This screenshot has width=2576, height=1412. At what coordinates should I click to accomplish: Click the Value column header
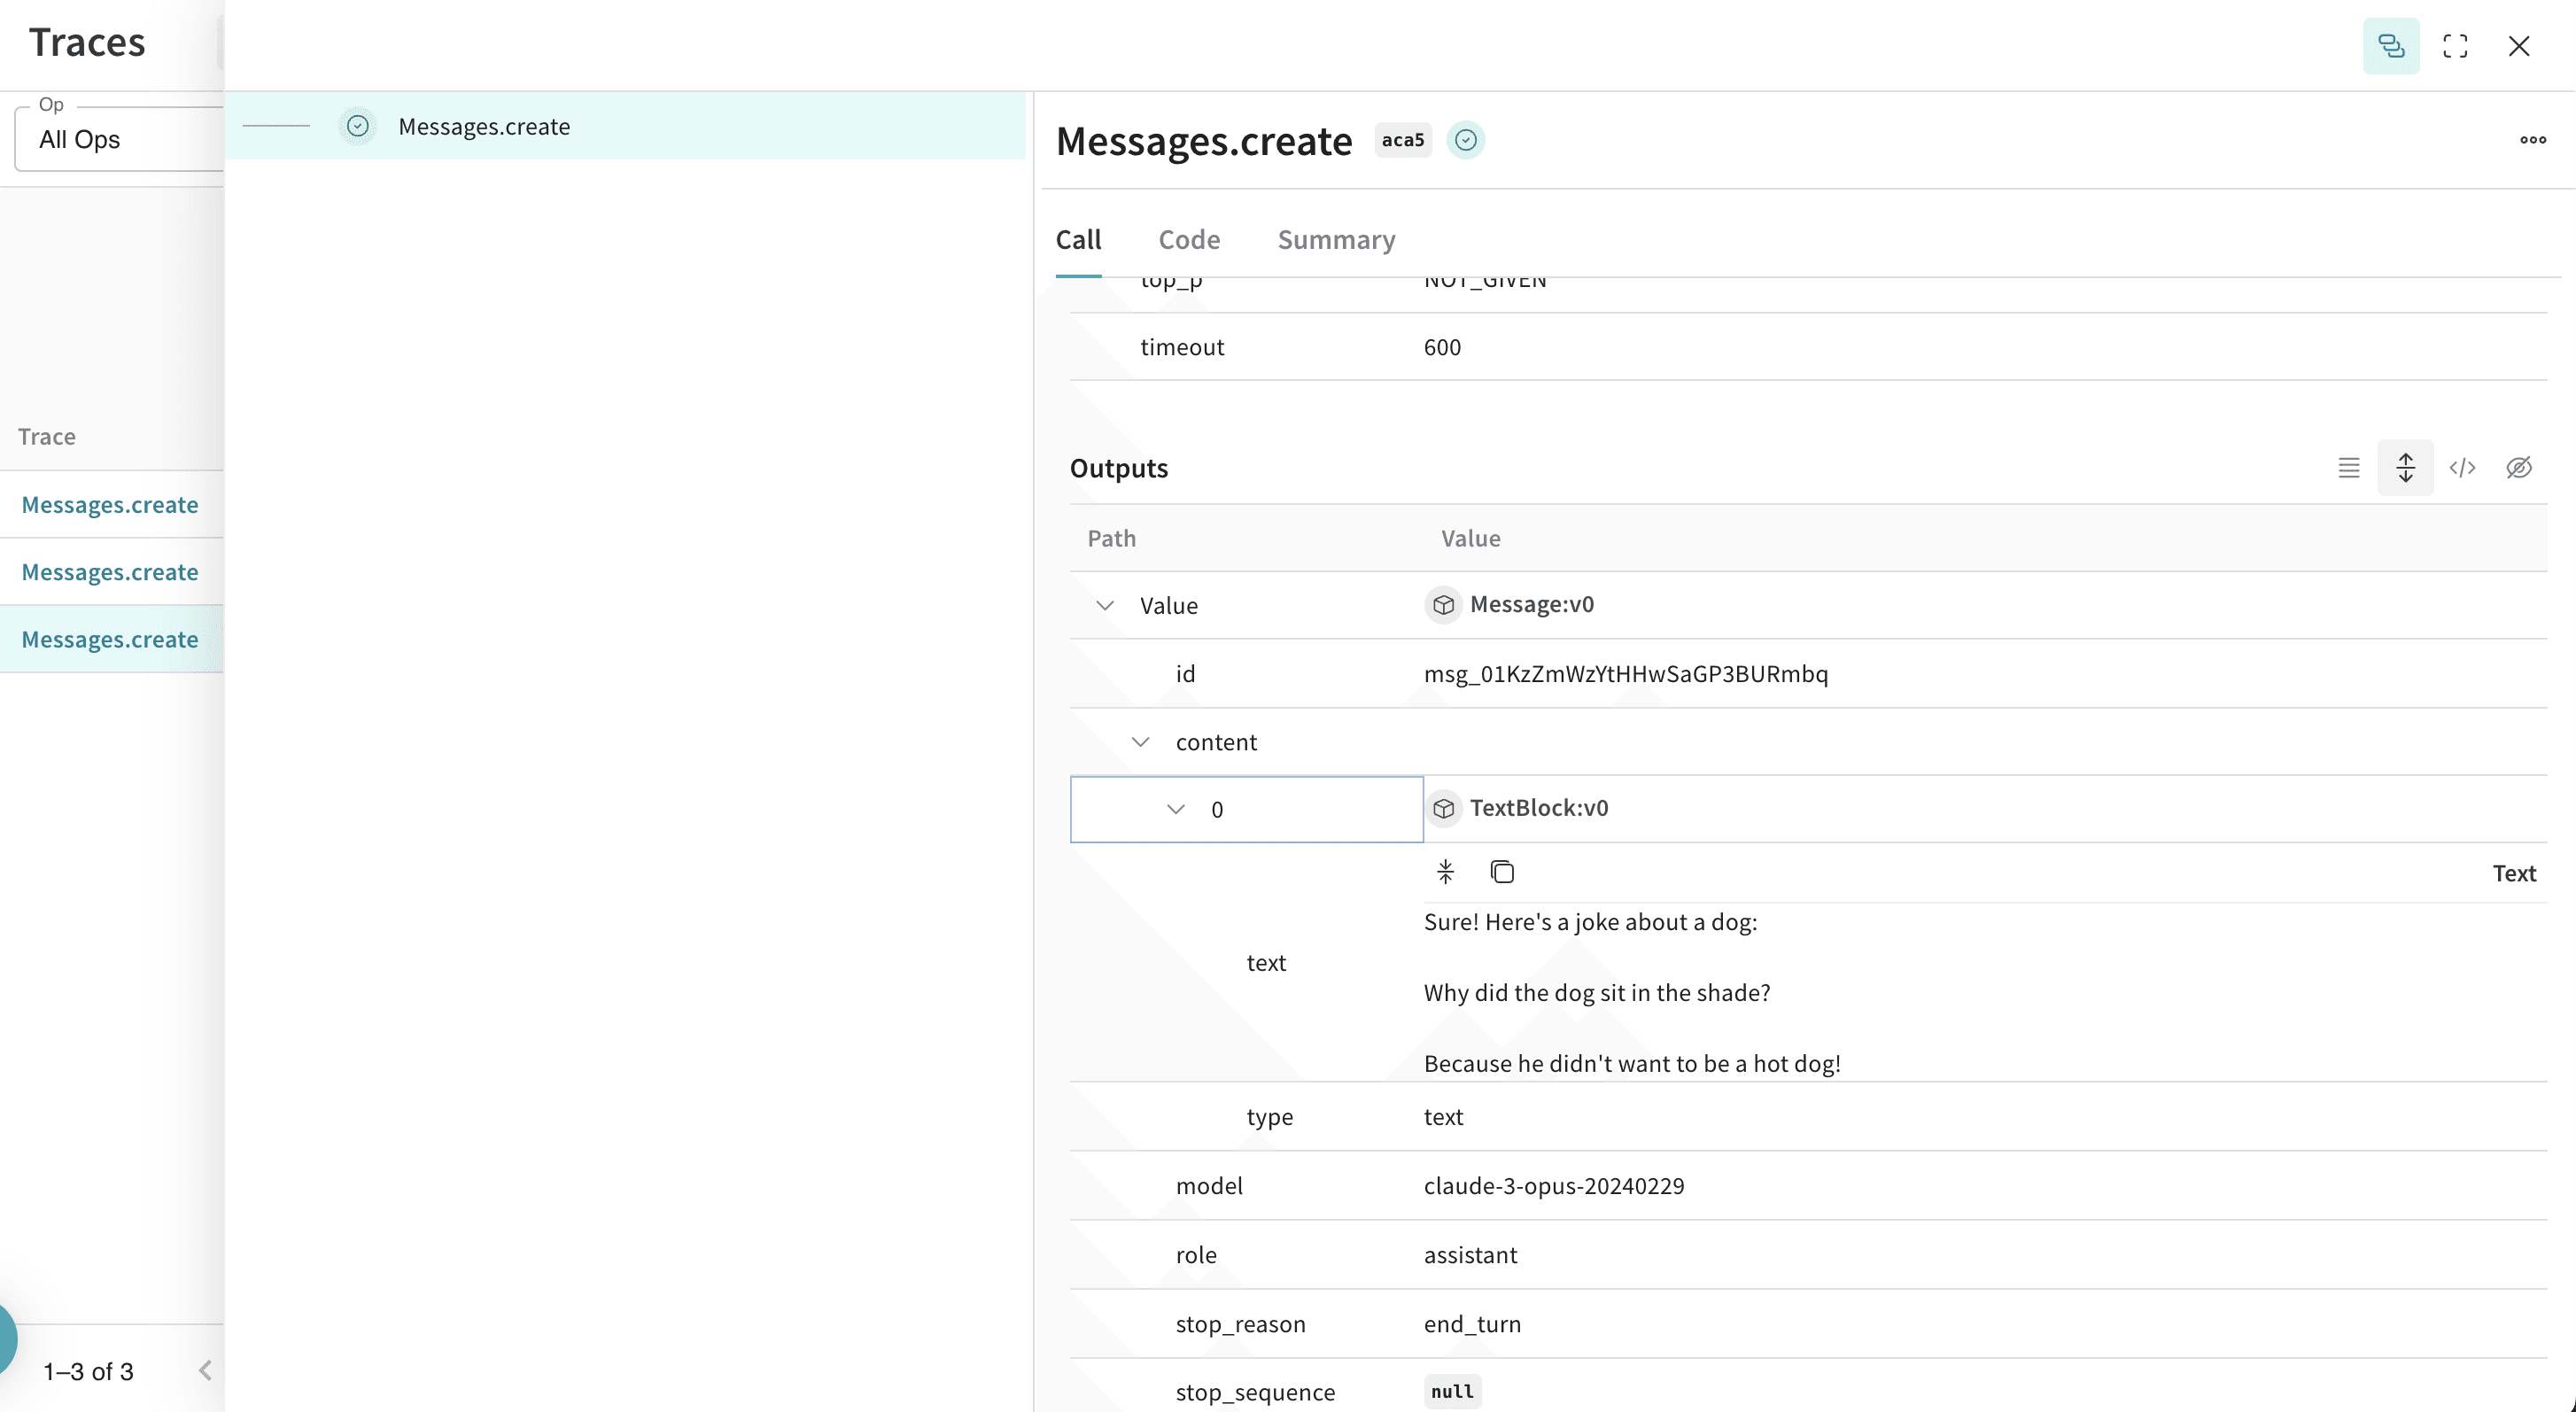[x=1470, y=539]
